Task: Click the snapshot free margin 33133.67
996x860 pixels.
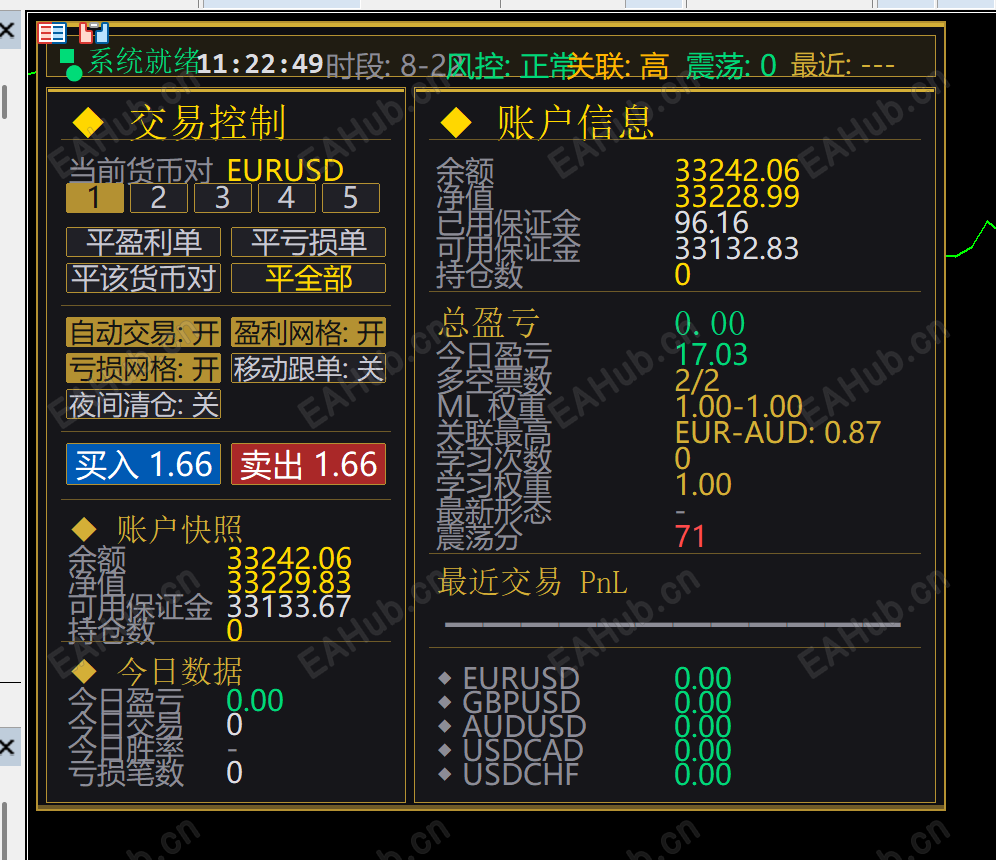Action: click(289, 607)
